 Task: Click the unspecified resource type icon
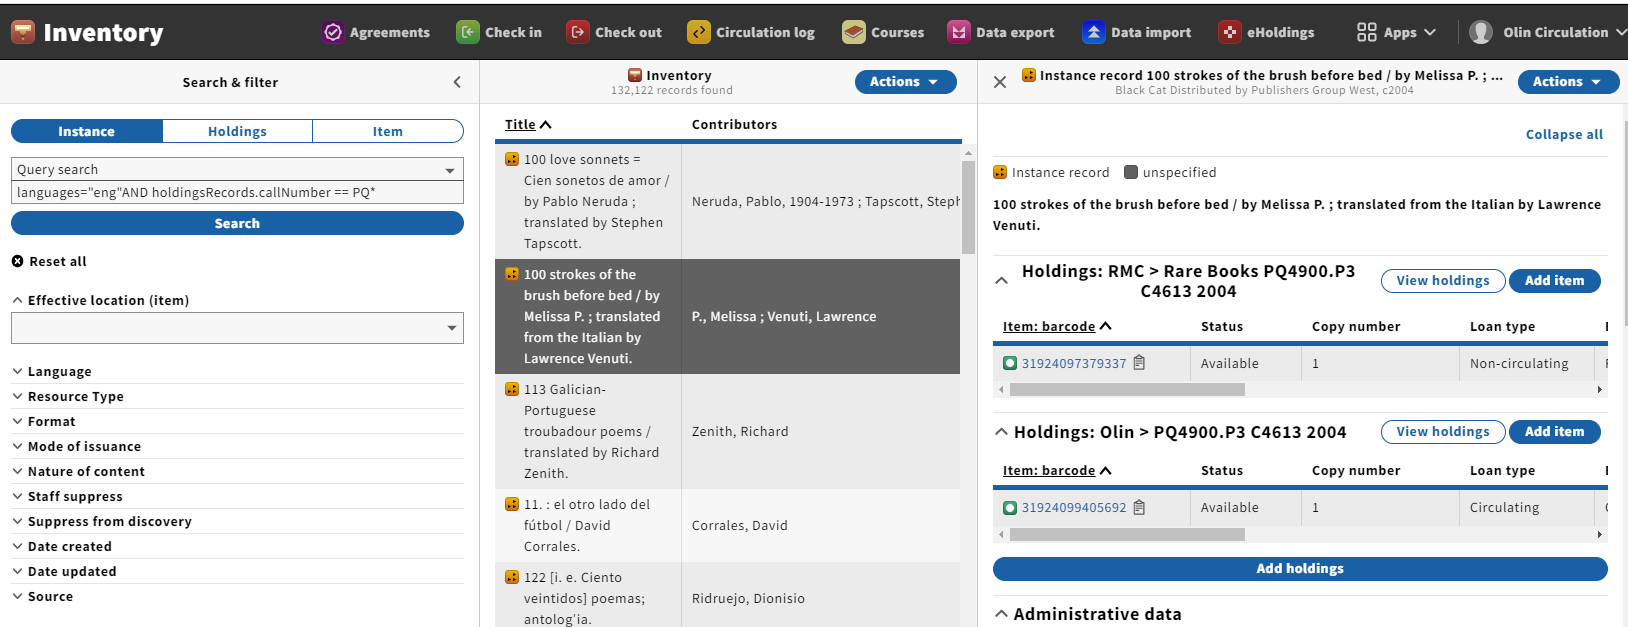coord(1131,172)
